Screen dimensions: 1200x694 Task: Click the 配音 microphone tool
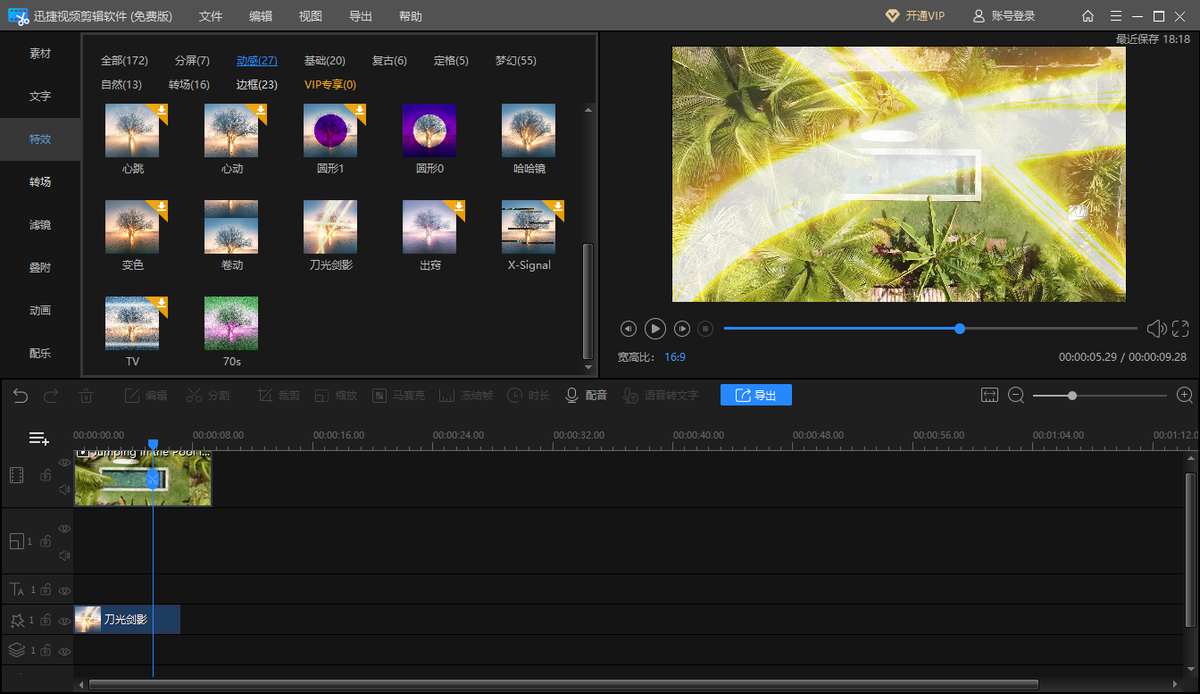[x=587, y=396]
